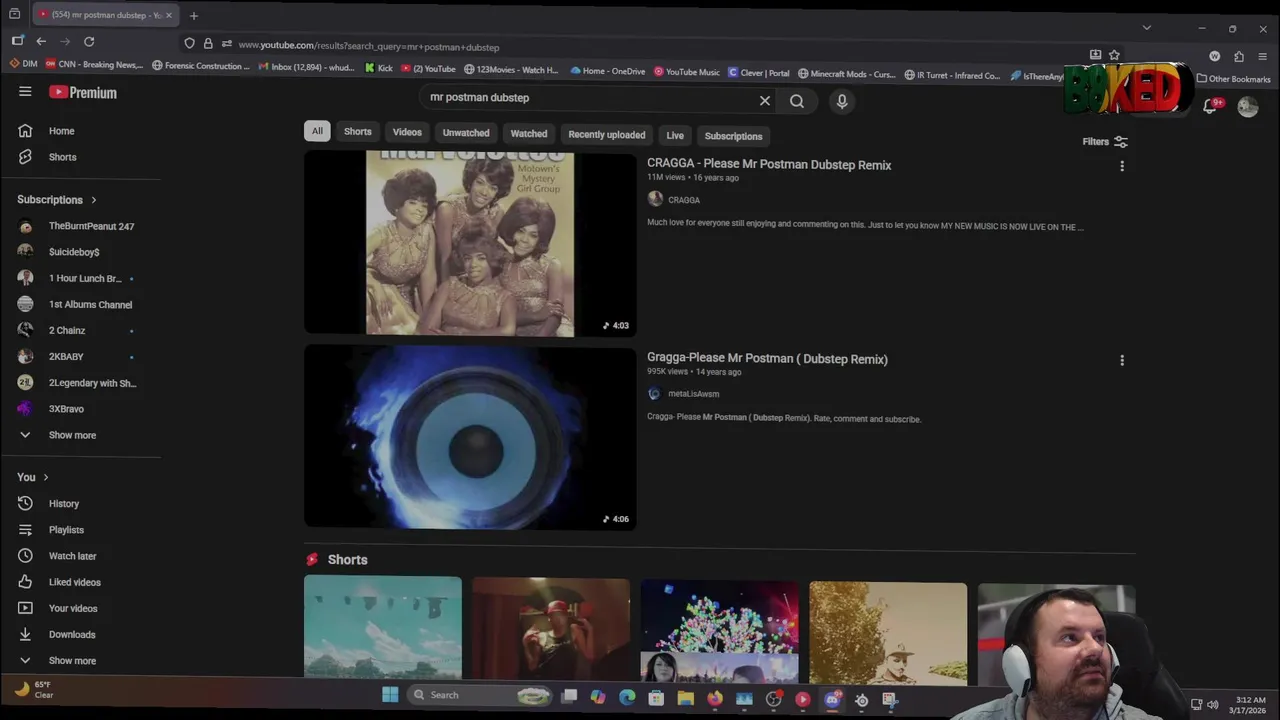Viewport: 1280px width, 720px height.
Task: Select the Subscriptions filter chip
Action: [733, 136]
